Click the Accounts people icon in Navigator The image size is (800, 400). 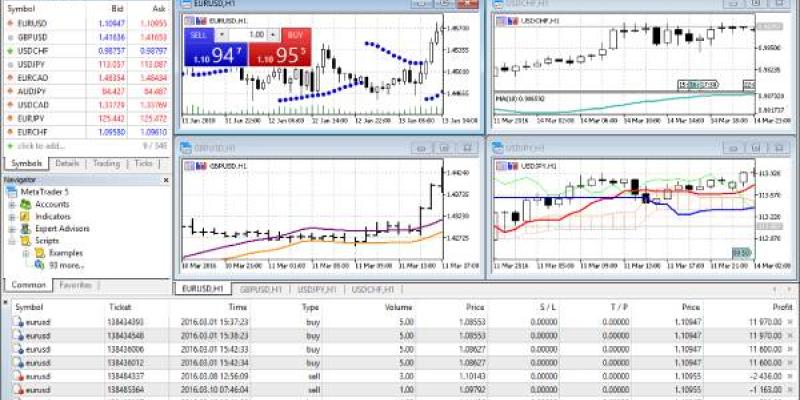(x=26, y=204)
